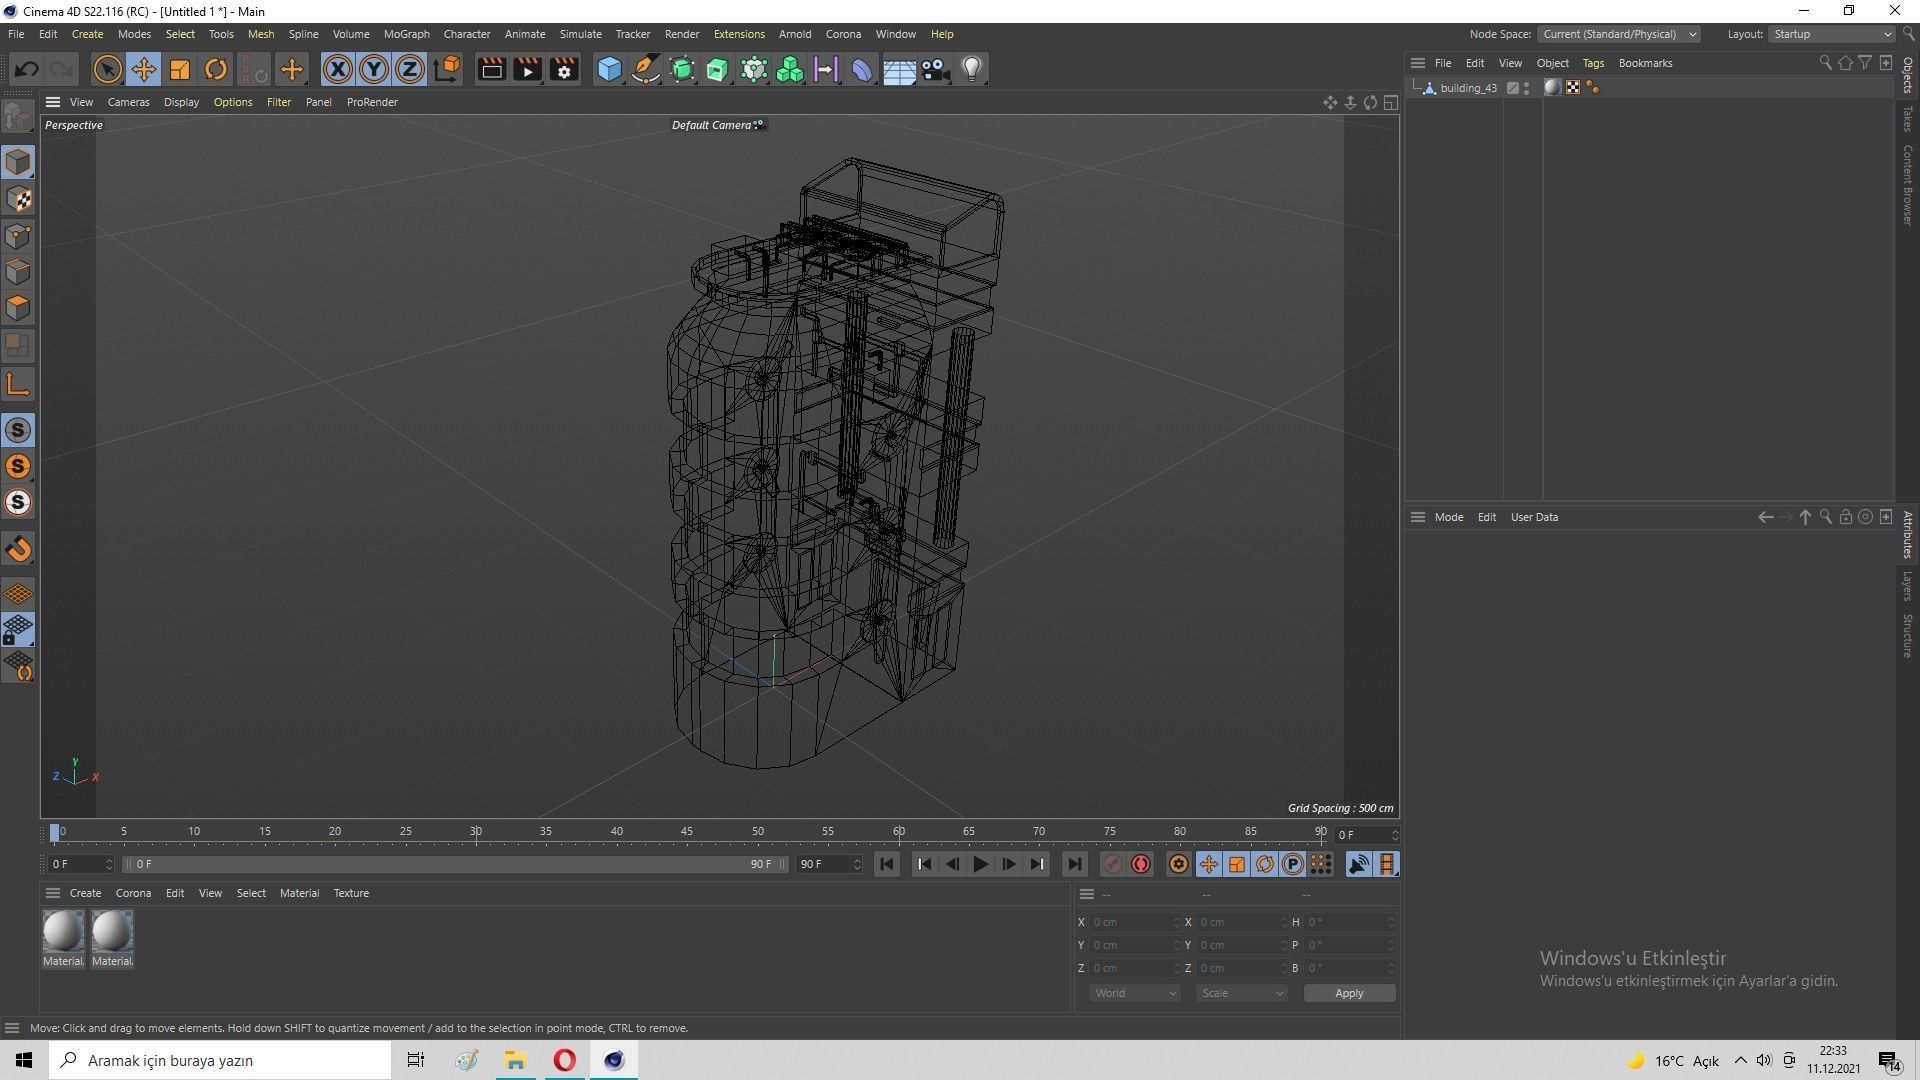Switch to Model mode in left sidebar

point(18,162)
